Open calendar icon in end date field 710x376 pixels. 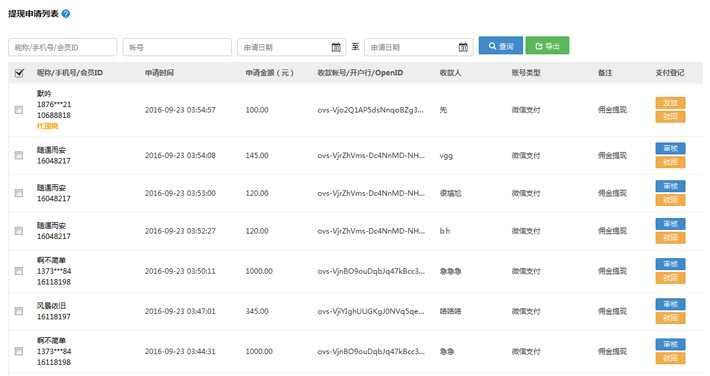click(463, 47)
